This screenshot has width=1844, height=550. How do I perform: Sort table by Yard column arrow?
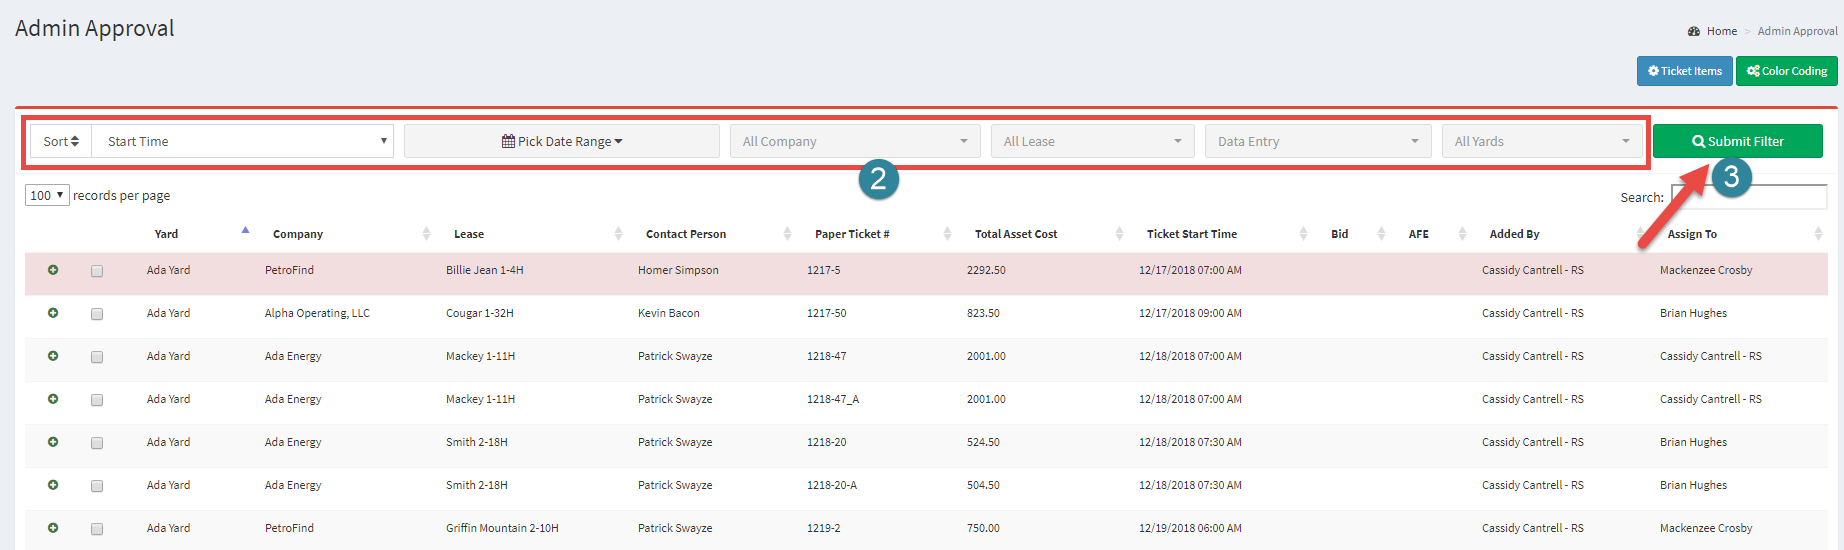[245, 231]
